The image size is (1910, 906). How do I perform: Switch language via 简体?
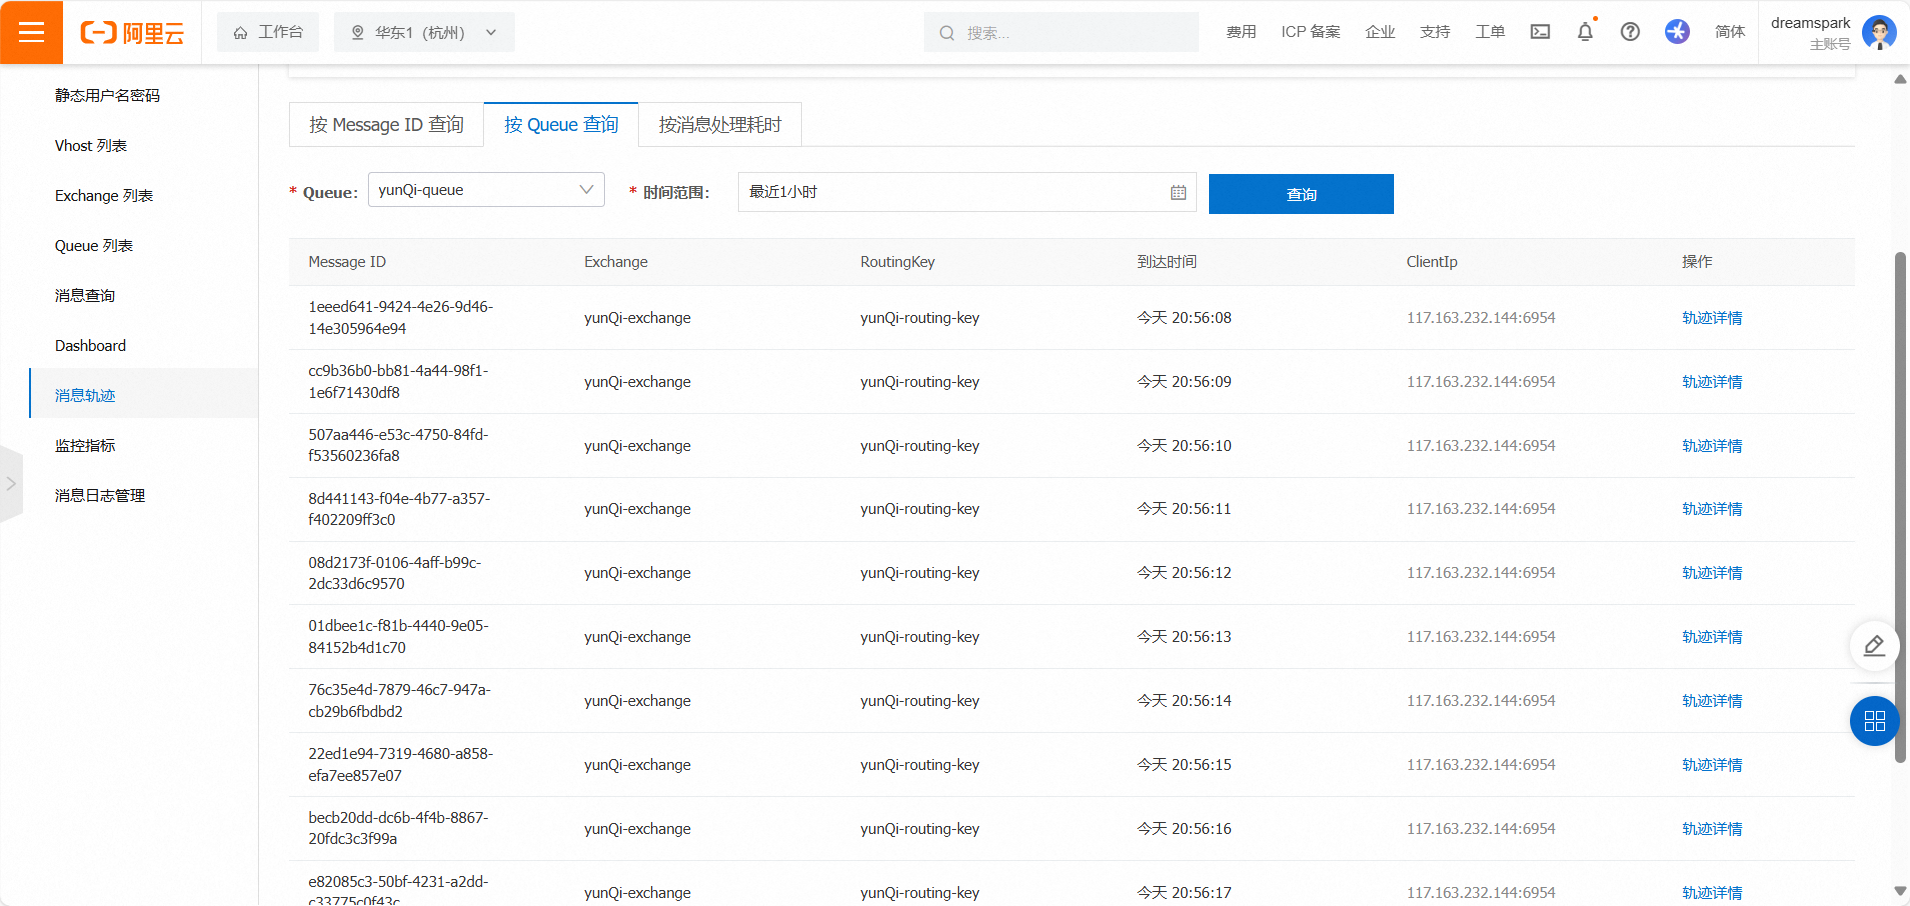[1730, 32]
